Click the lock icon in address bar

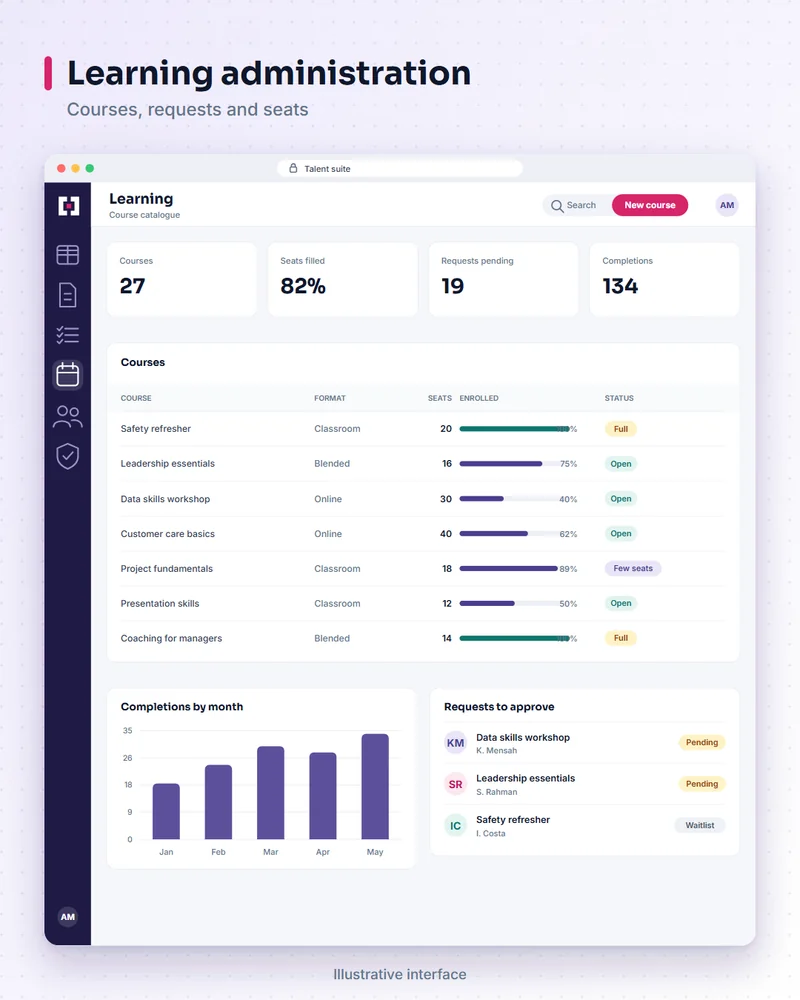point(293,168)
